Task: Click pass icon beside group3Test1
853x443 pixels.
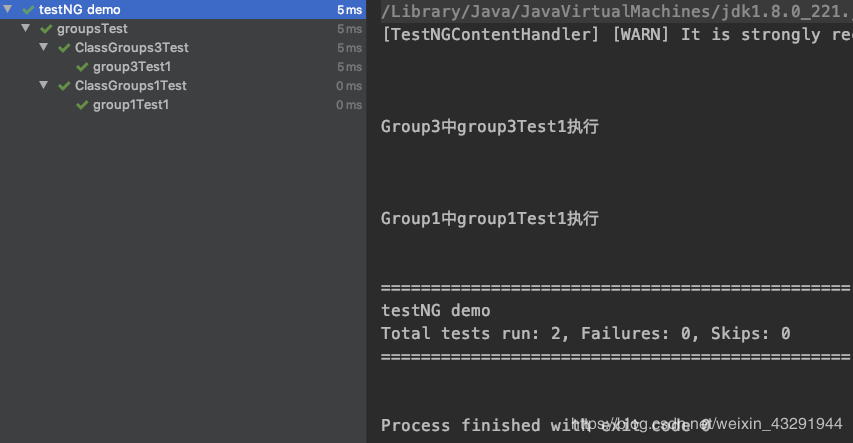Action: click(x=82, y=67)
